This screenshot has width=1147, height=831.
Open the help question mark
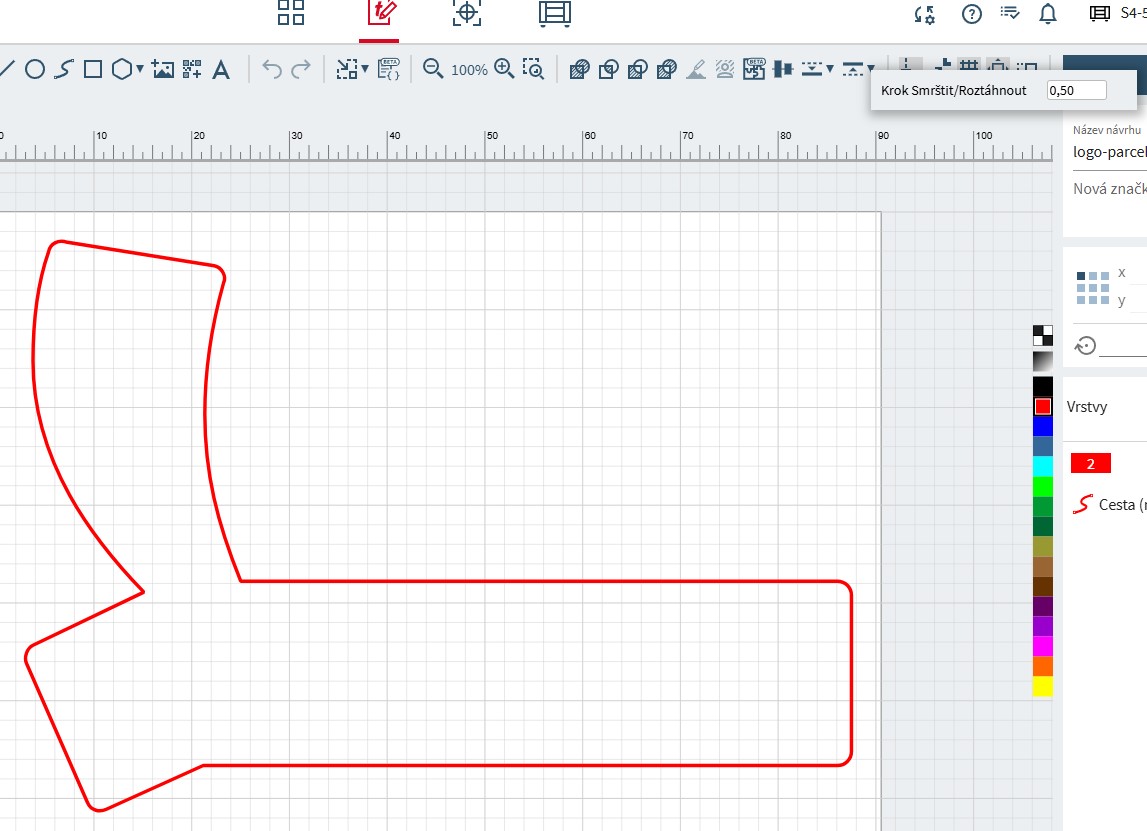(972, 13)
